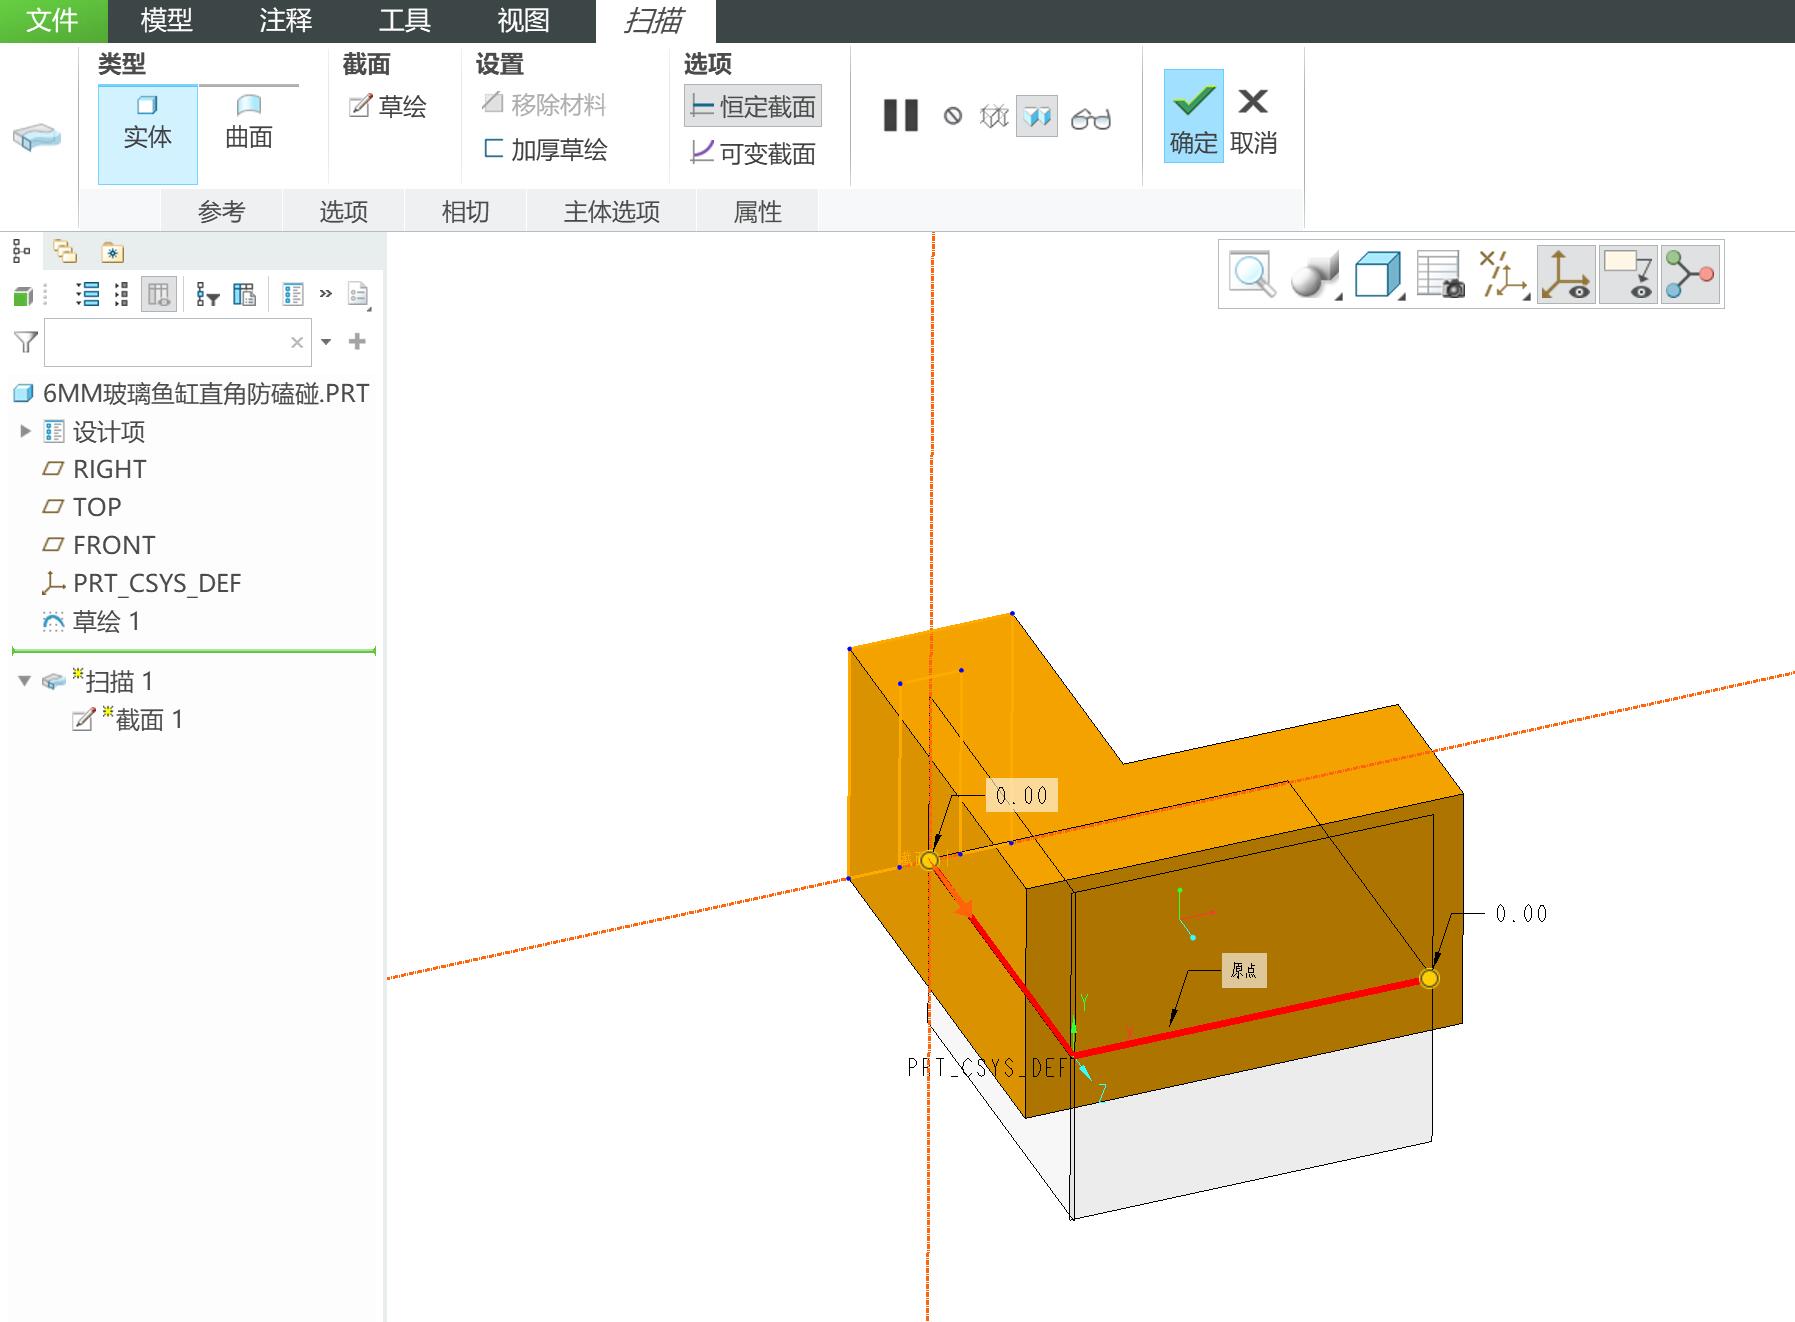This screenshot has height=1322, width=1795.
Task: Open the saved views camera icon
Action: tap(1440, 274)
